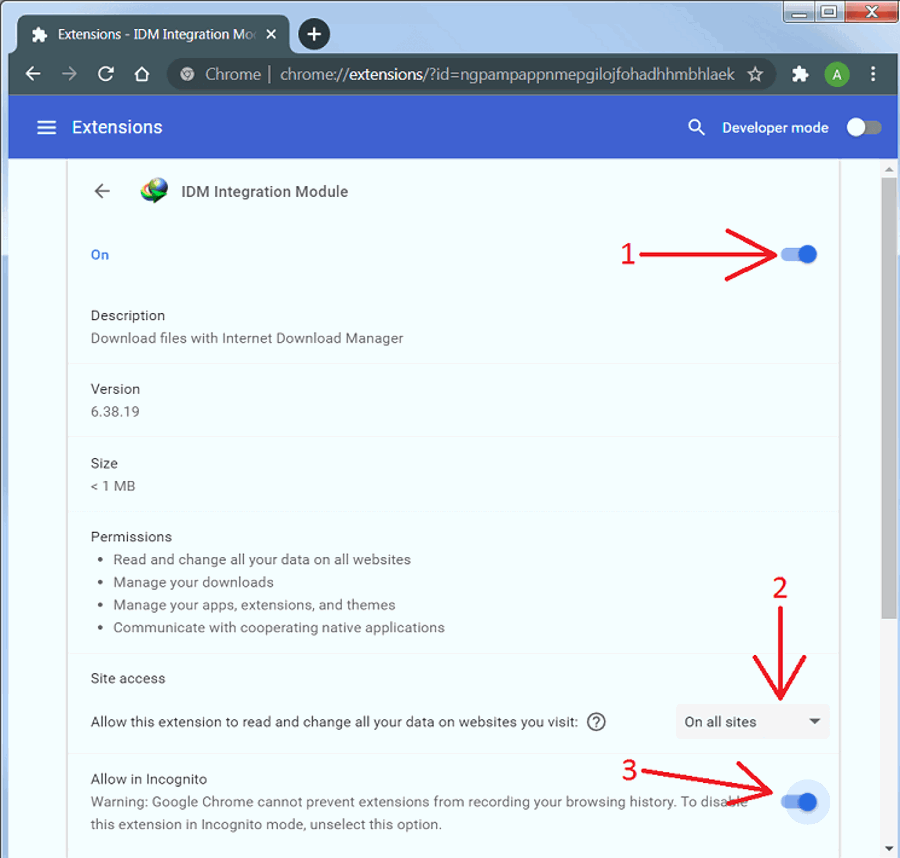Image resolution: width=900 pixels, height=858 pixels.
Task: Click 'Download files with Internet Download Manager' text
Action: (247, 338)
